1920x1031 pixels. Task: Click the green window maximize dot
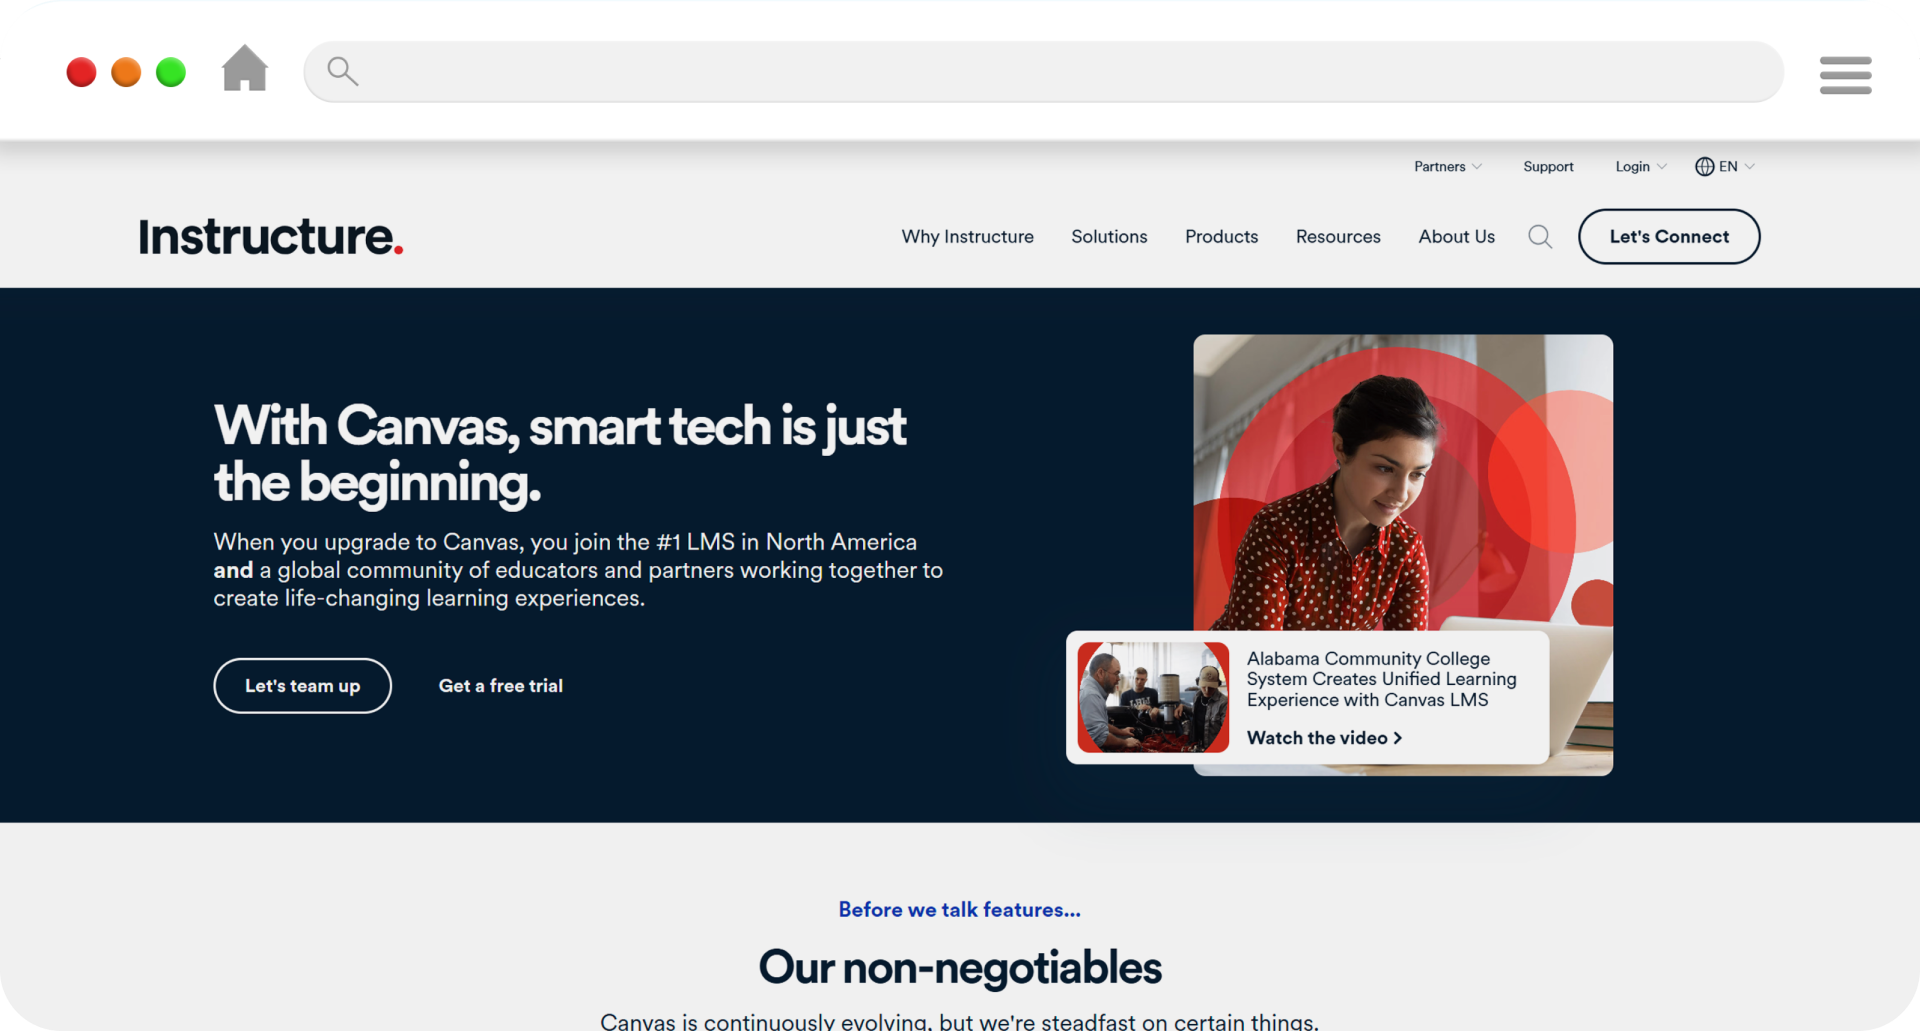tap(171, 72)
